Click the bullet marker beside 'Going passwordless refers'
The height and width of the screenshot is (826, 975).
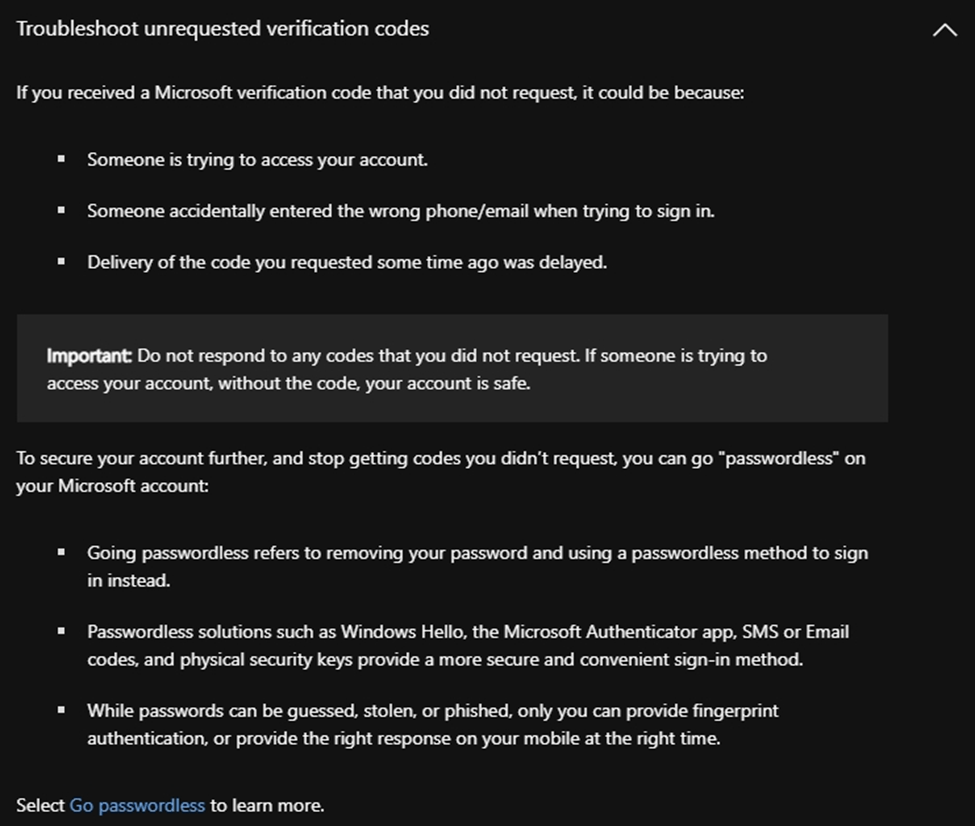click(x=61, y=552)
